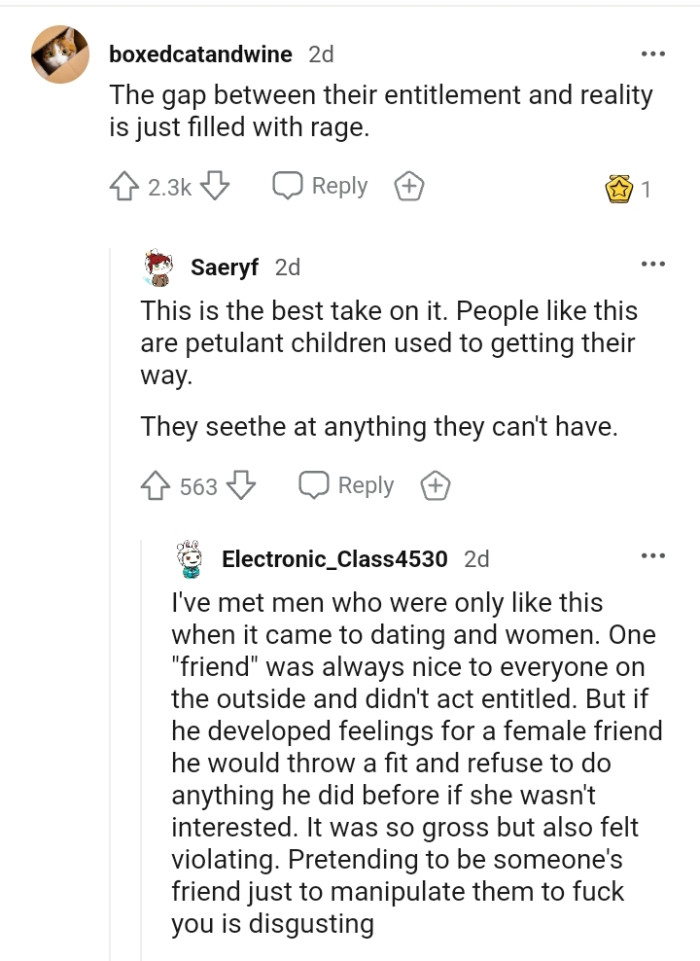Downvote Saeryf's reply
This screenshot has width=700, height=961.
pos(243,486)
